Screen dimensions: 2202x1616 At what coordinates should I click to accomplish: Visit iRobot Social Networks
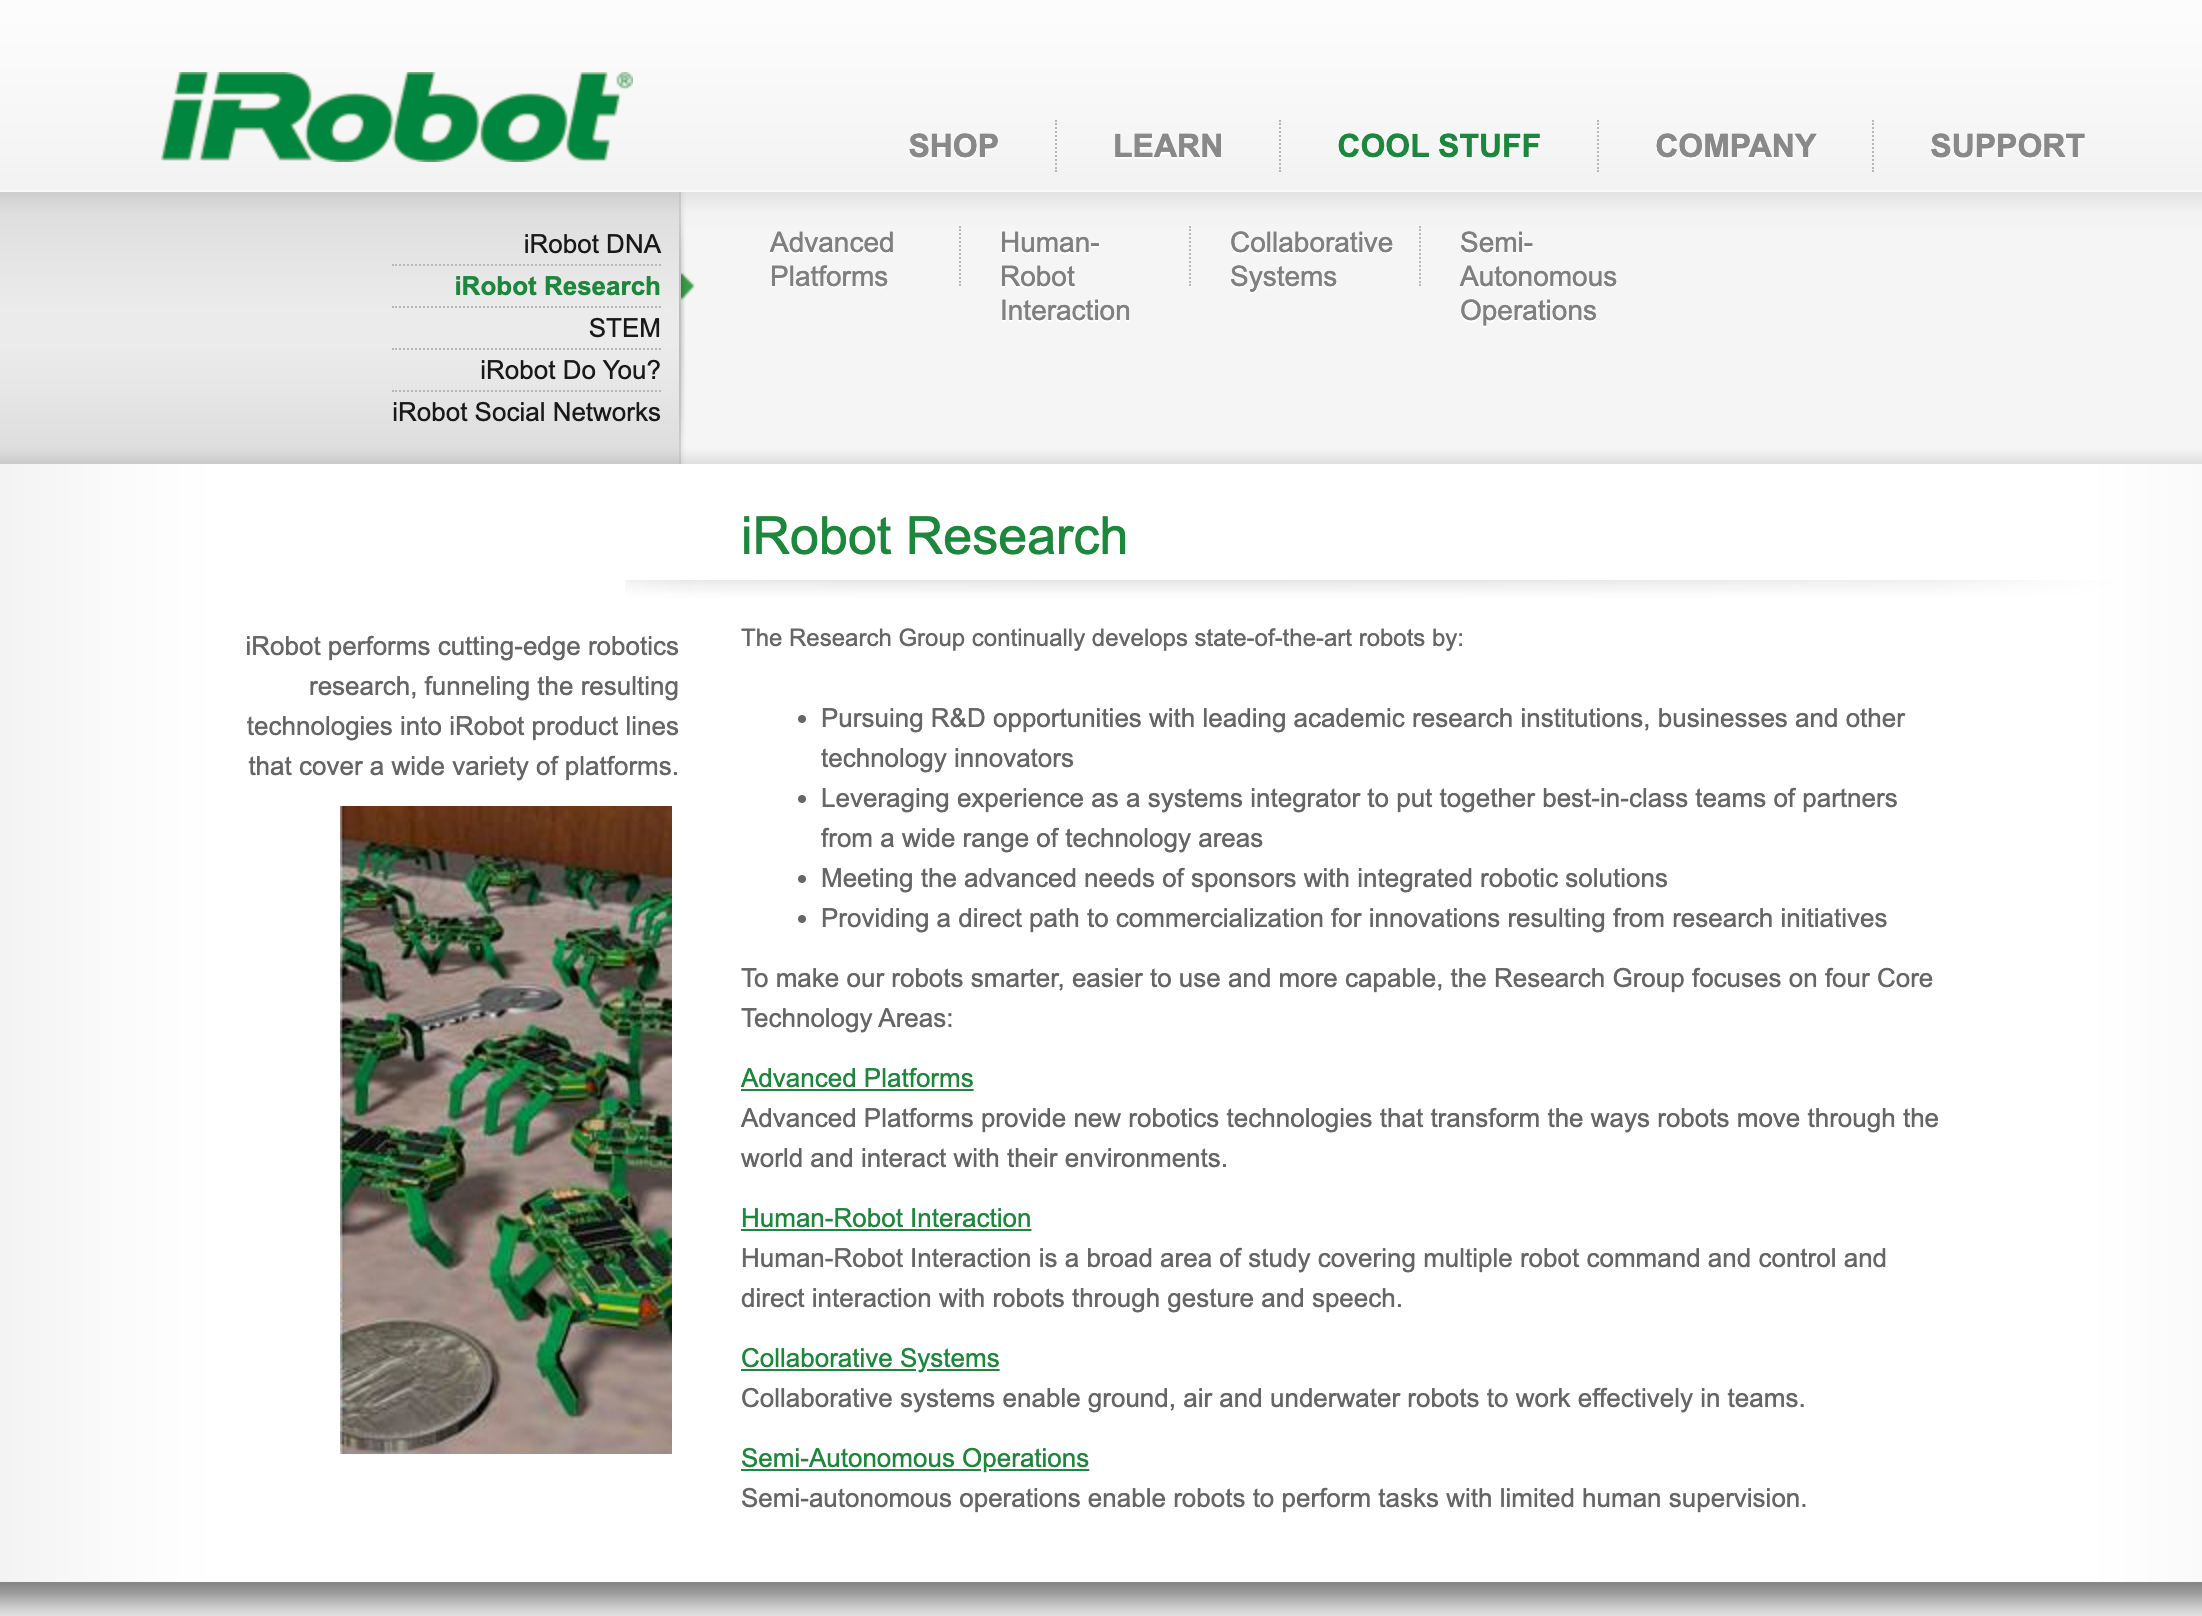[x=526, y=411]
